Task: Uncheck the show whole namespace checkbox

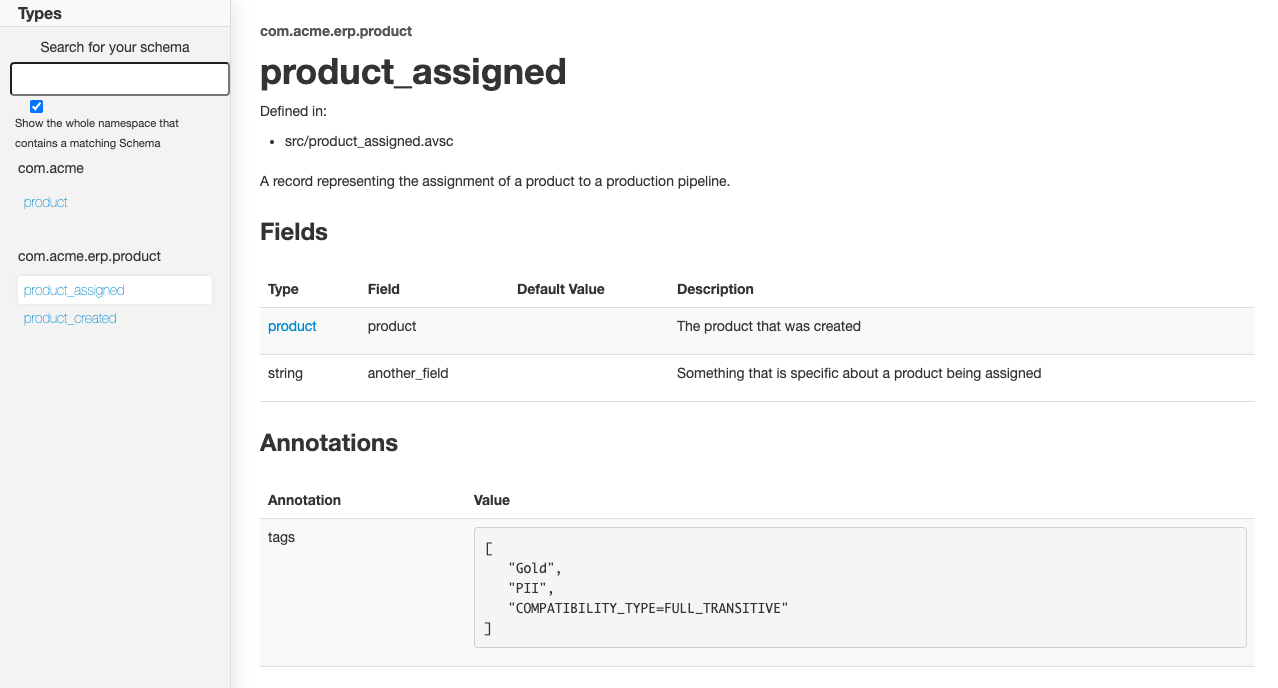Action: click(x=37, y=106)
